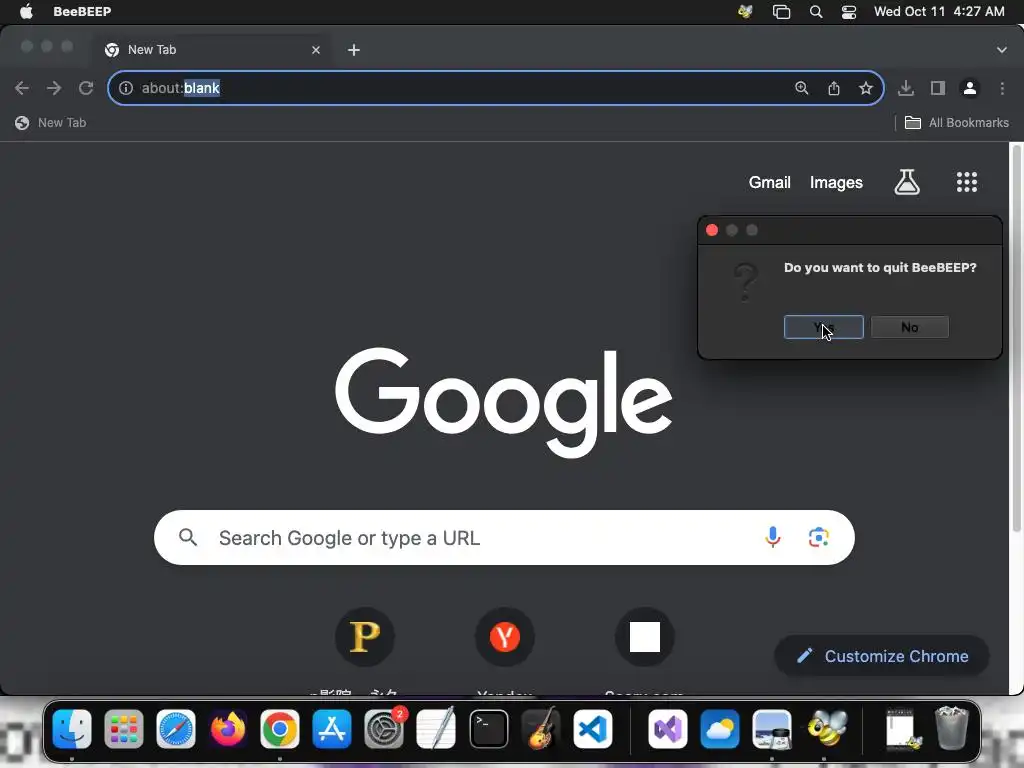Launch Firefox from the Dock
Screen dimensions: 1024x768
point(228,729)
